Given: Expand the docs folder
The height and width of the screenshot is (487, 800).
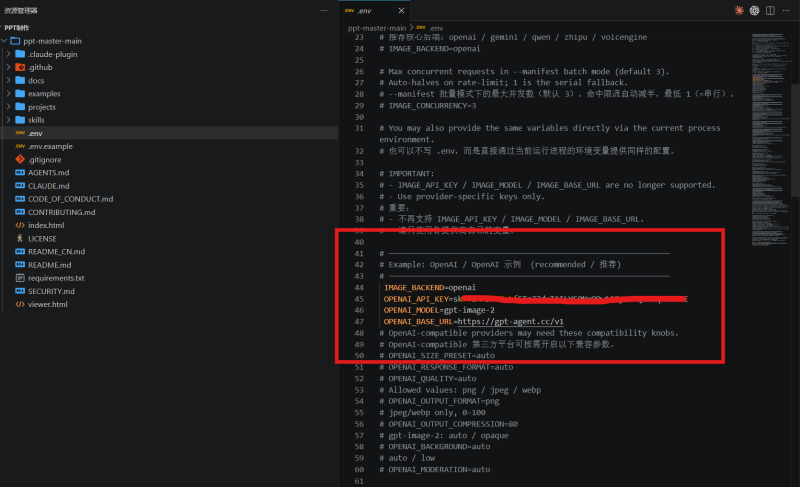Looking at the screenshot, I should click(x=8, y=81).
